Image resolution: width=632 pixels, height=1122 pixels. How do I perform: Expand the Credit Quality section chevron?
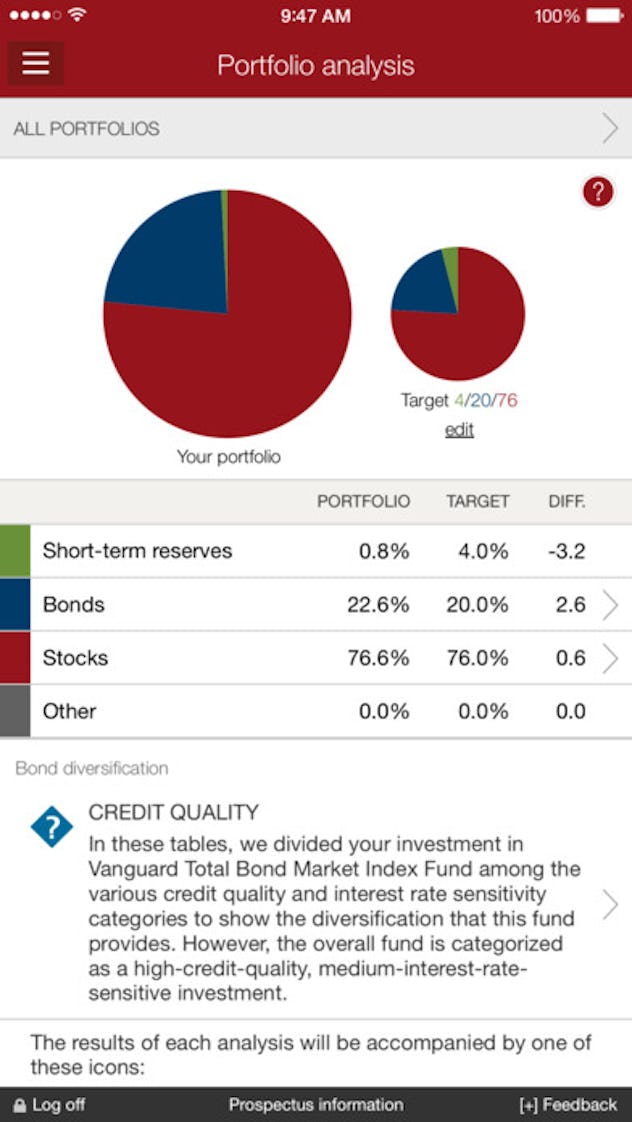pyautogui.click(x=612, y=903)
